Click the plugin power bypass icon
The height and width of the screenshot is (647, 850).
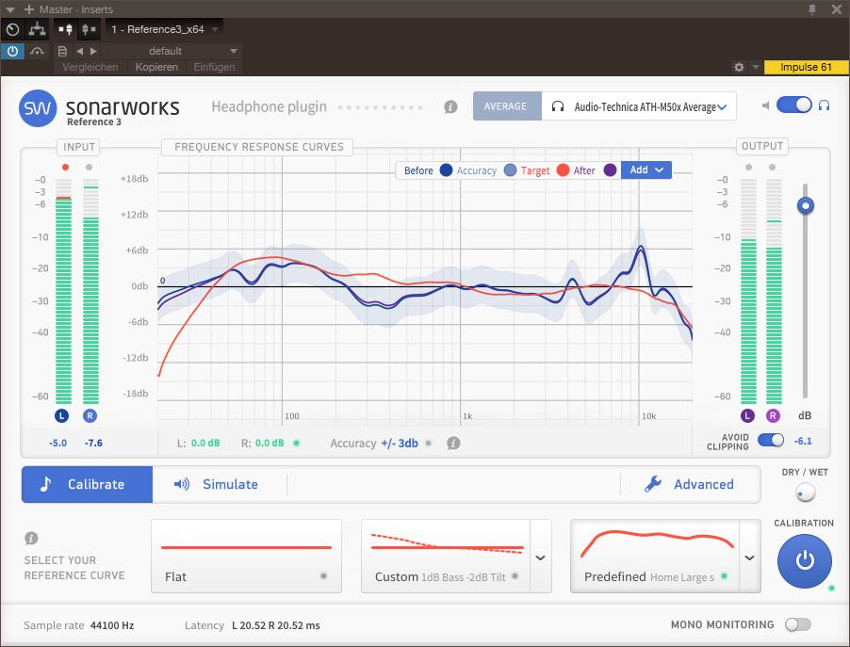12,51
